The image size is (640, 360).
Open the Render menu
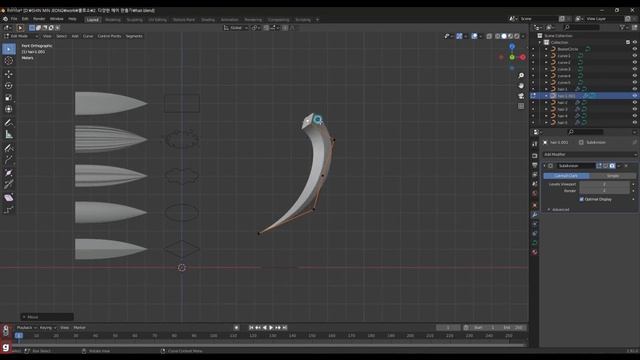pyautogui.click(x=39, y=19)
